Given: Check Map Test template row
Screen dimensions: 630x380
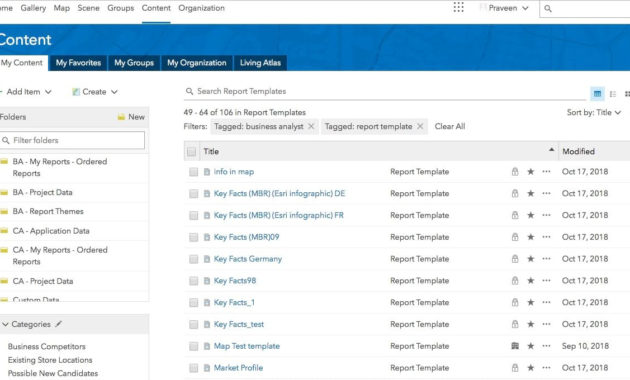Looking at the screenshot, I should (x=194, y=346).
